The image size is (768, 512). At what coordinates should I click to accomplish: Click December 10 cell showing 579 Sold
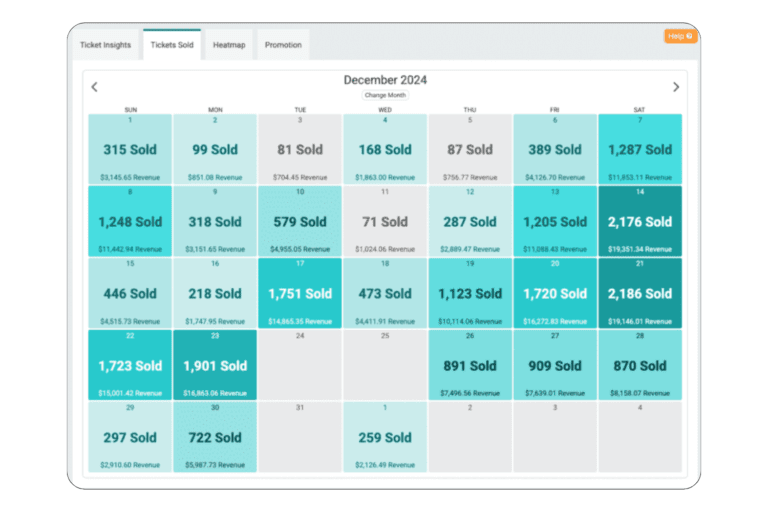300,222
